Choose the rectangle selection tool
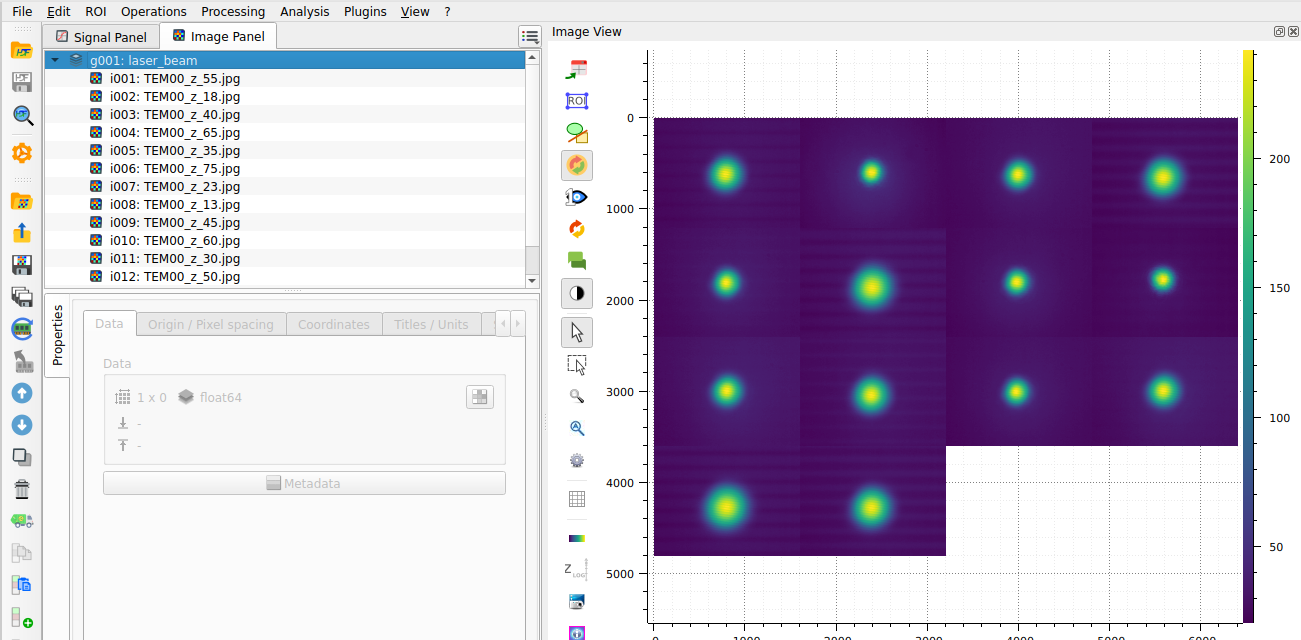Screen dimensions: 1301x640 [x=577, y=364]
